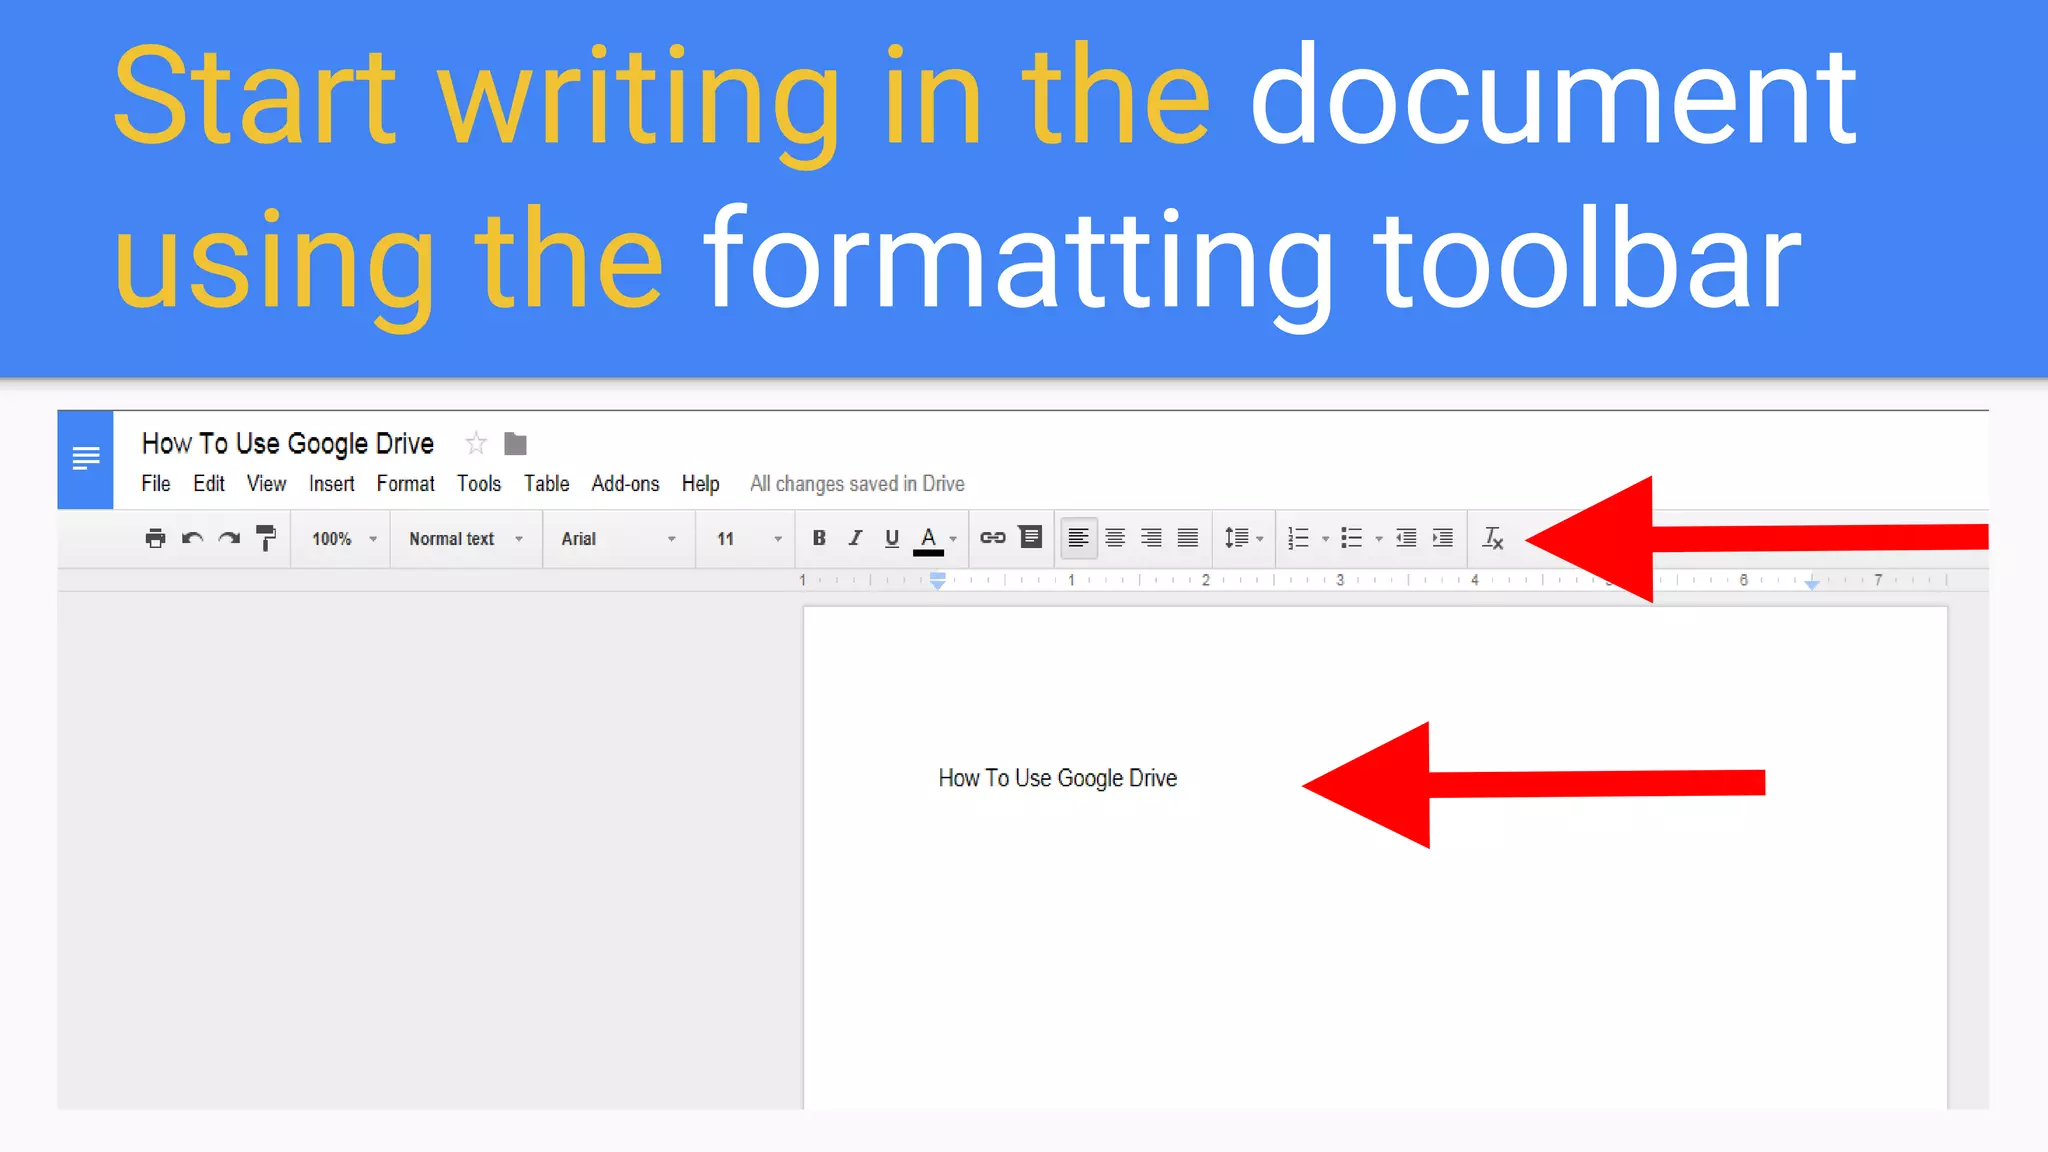
Task: Select Left align
Action: coord(1078,538)
